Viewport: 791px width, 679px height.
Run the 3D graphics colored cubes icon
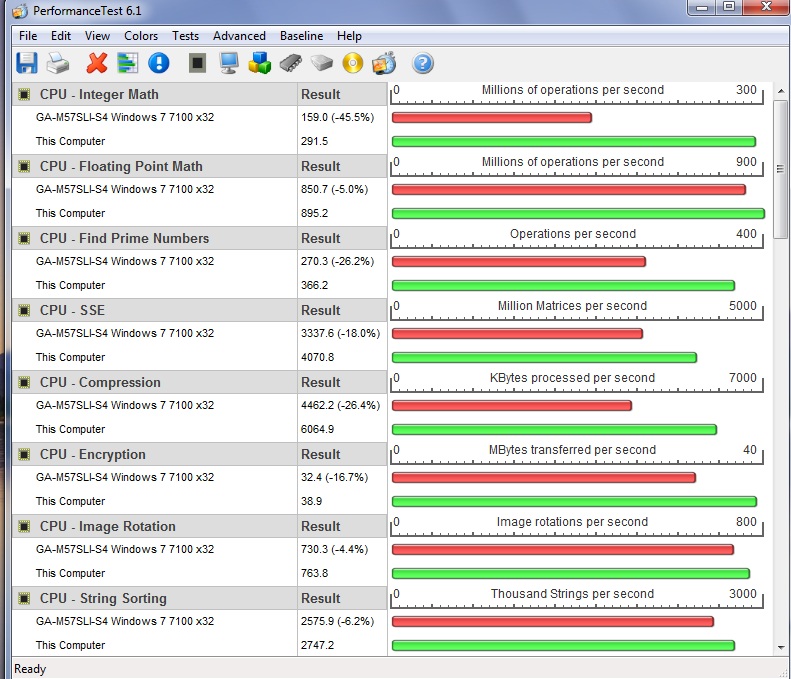click(x=260, y=64)
